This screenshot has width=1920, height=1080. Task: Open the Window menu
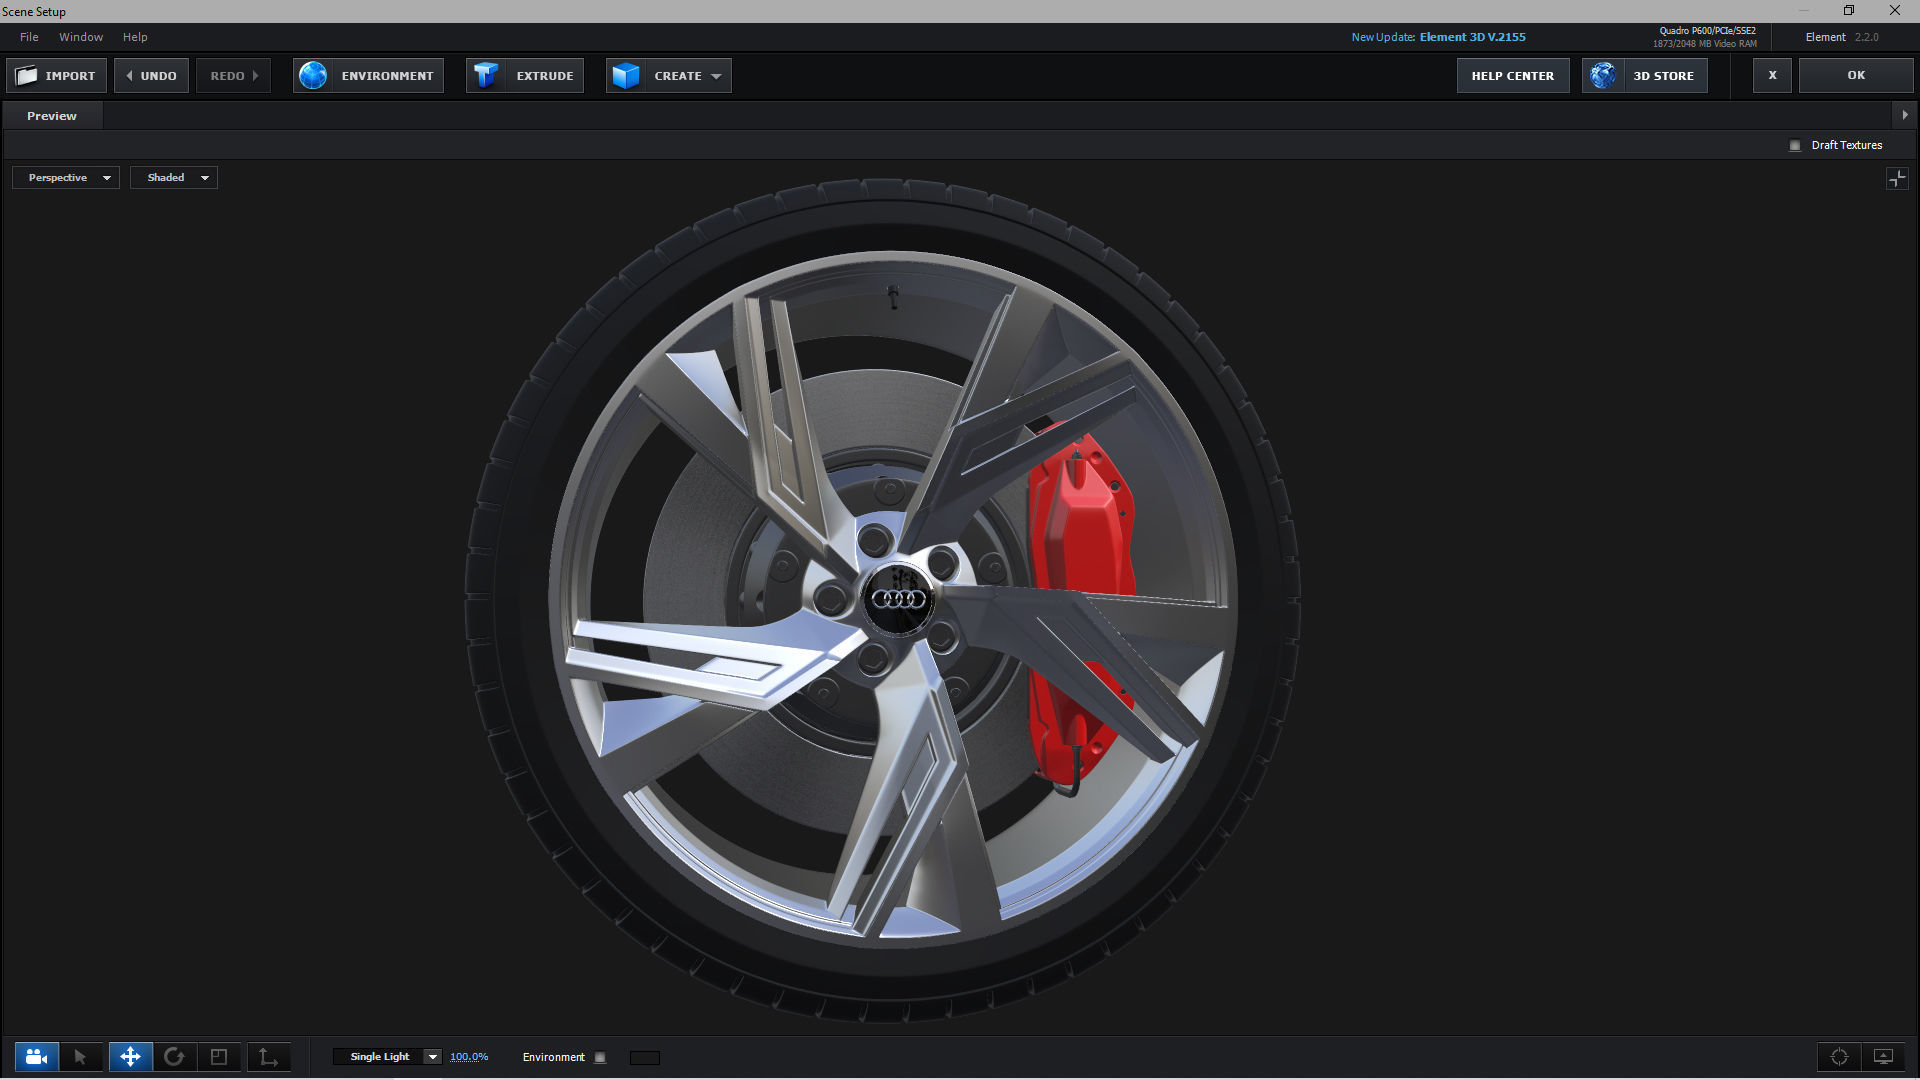coord(81,37)
